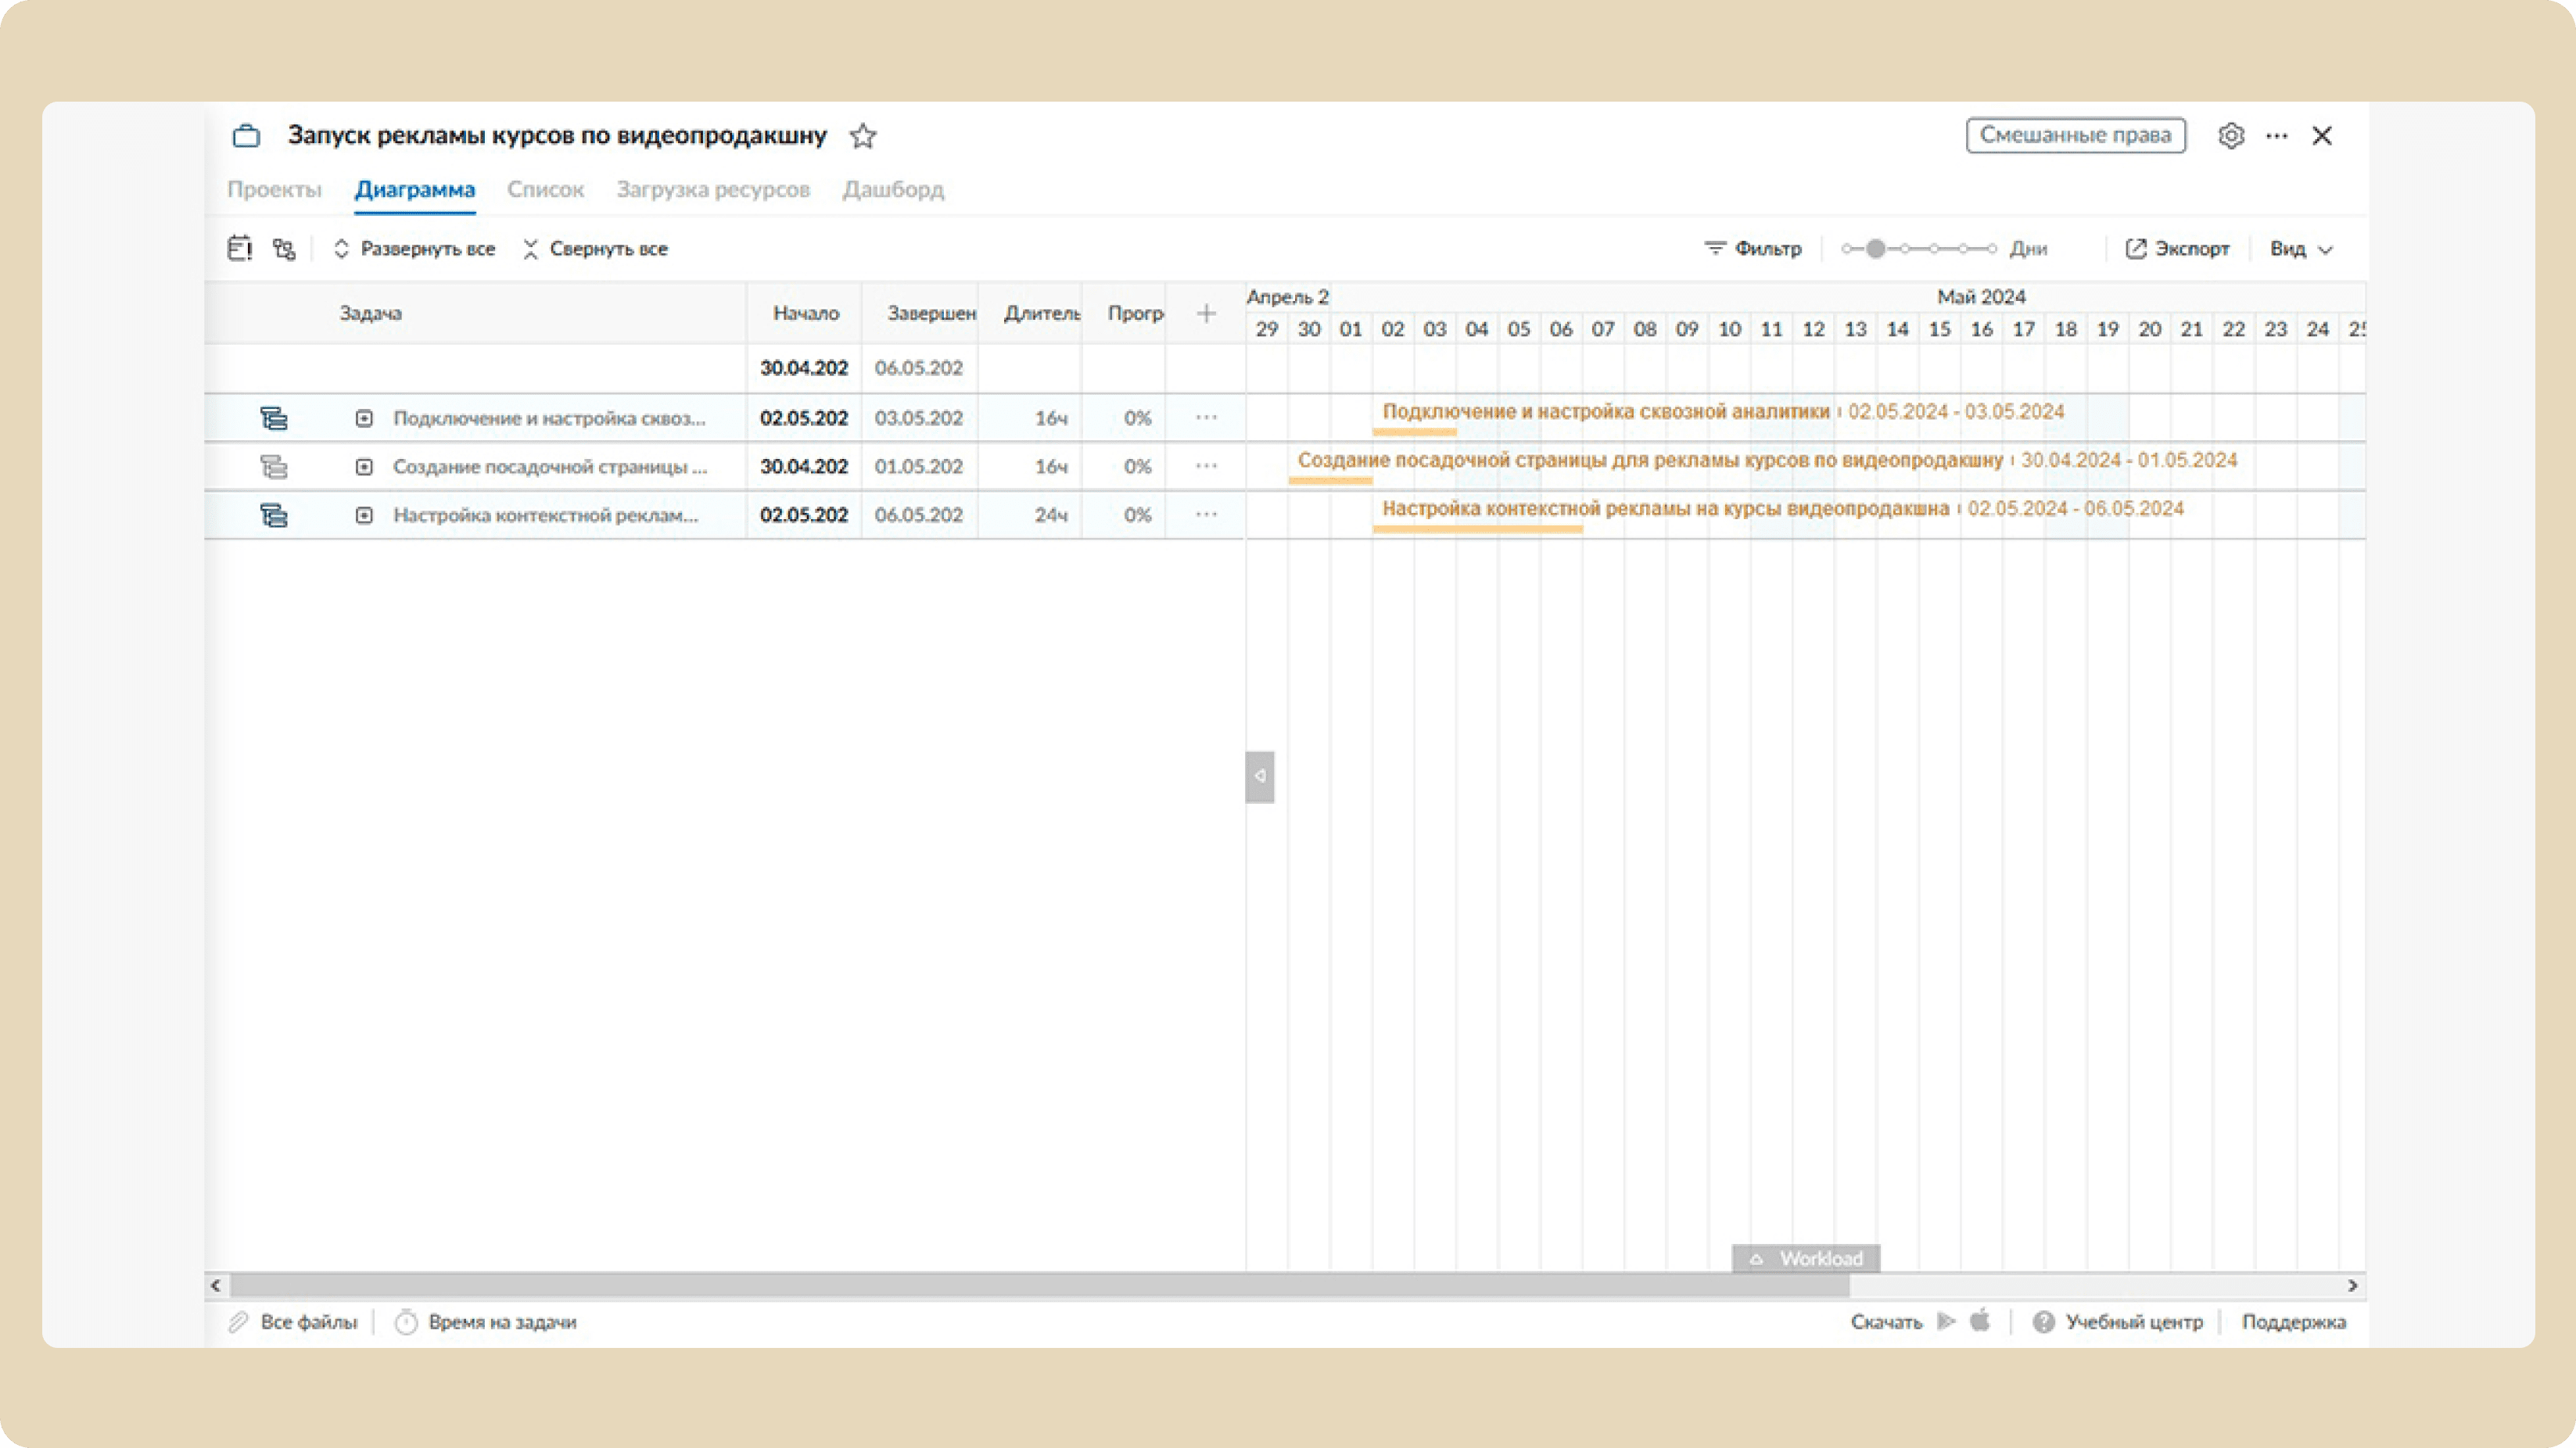This screenshot has width=2576, height=1448.
Task: Open Время на задачи
Action: 486,1322
